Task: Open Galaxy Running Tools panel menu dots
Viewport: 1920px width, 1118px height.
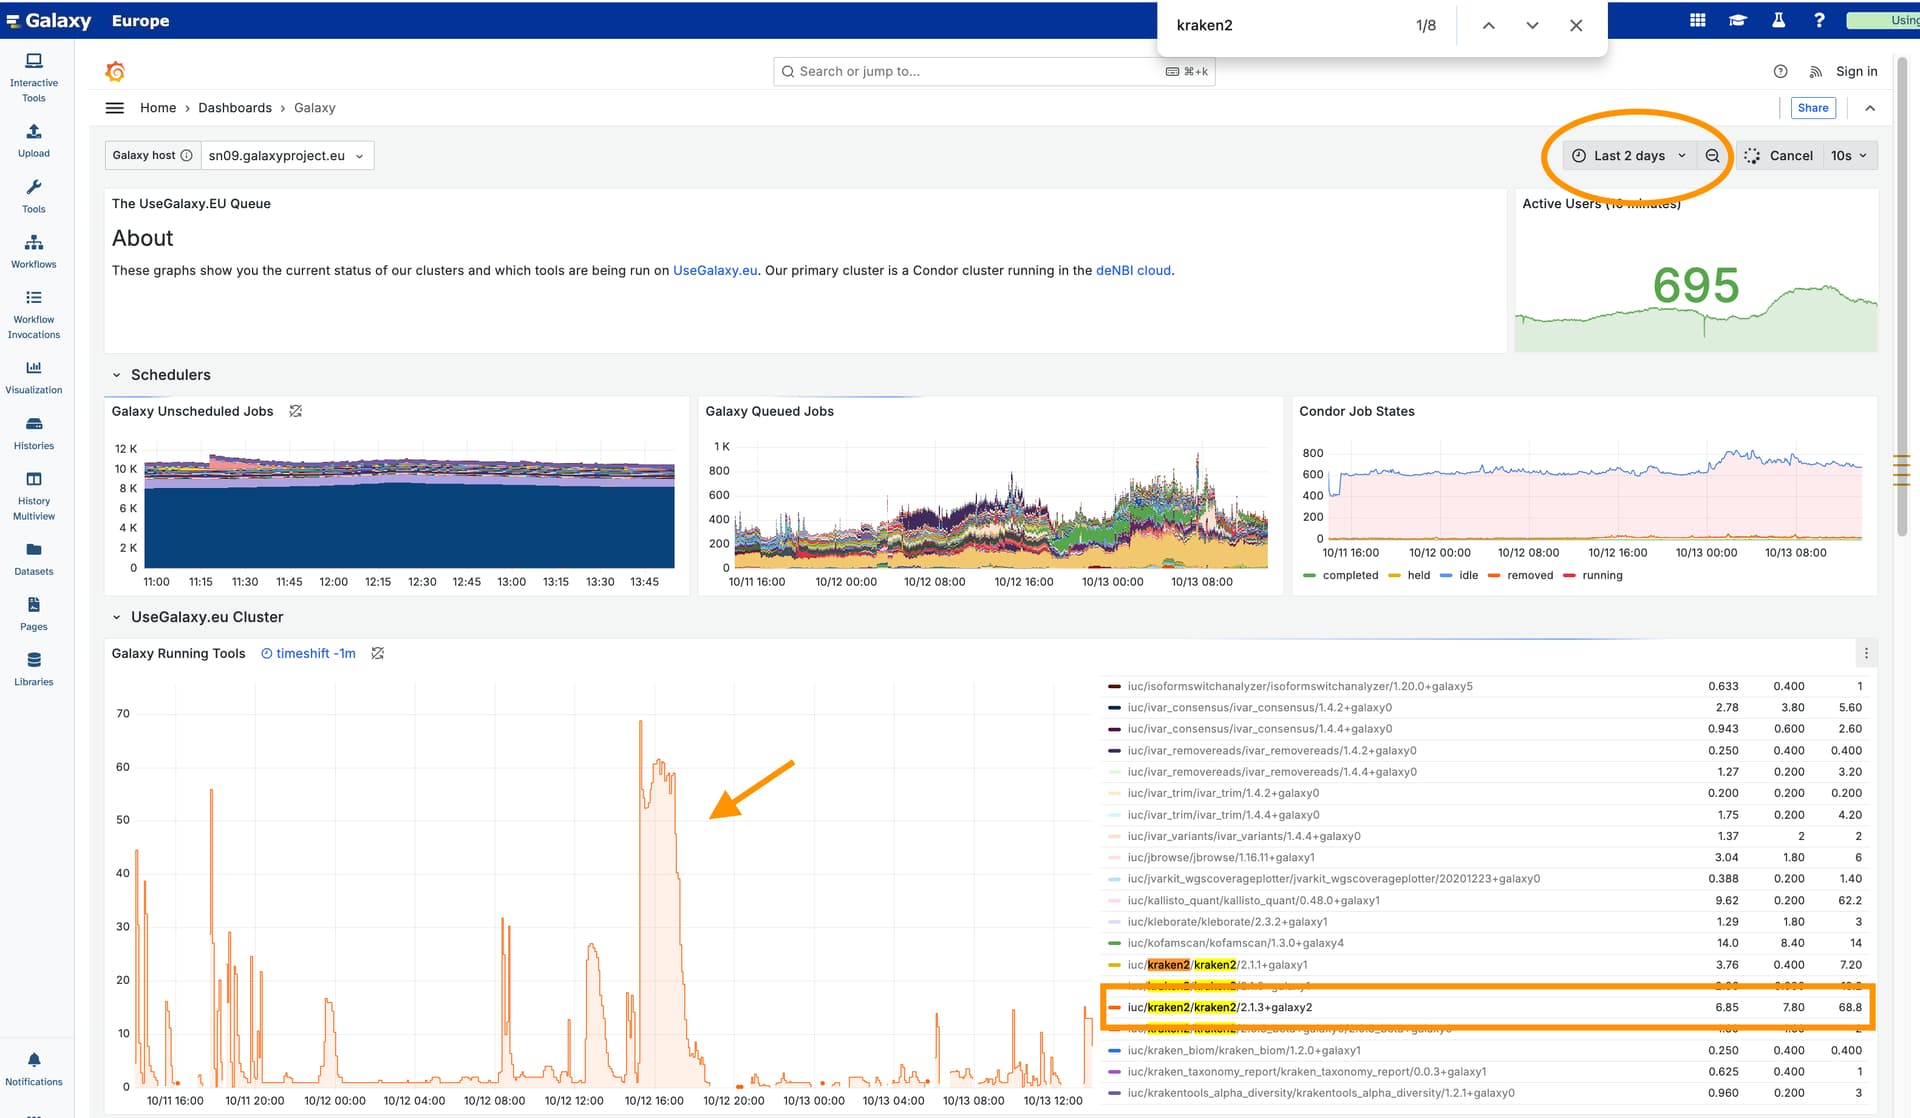Action: click(x=1865, y=653)
